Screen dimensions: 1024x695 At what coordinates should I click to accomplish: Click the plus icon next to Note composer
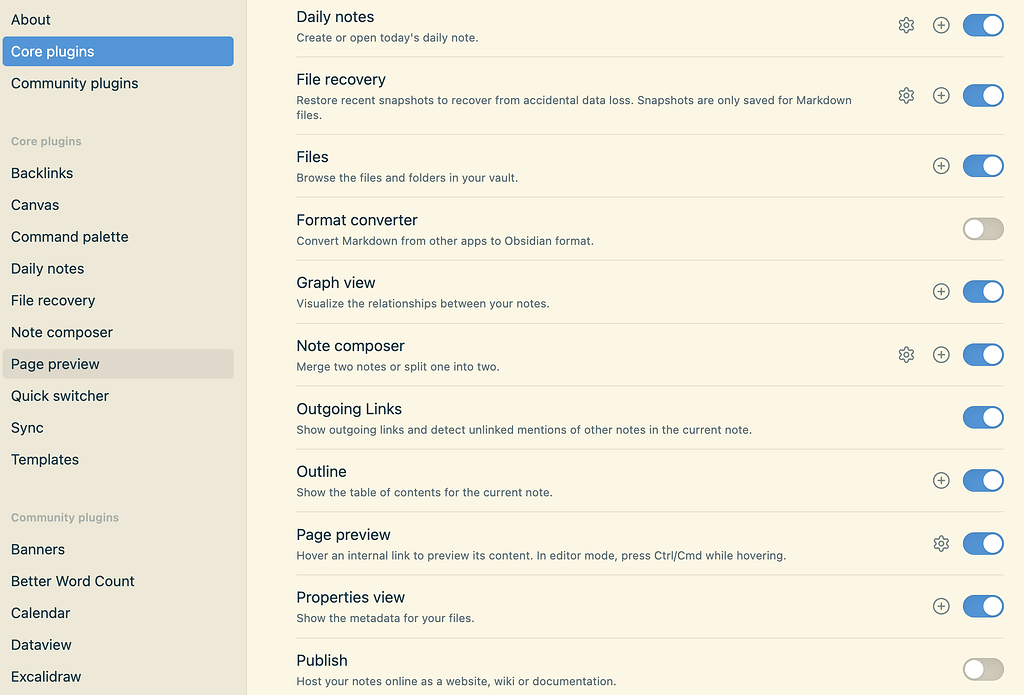pos(941,354)
